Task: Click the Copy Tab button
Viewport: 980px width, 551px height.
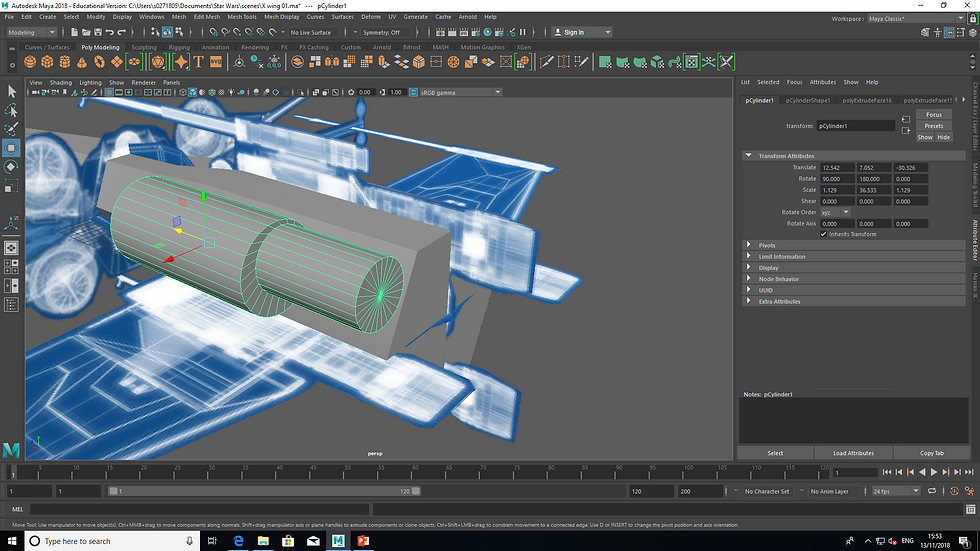Action: (931, 453)
